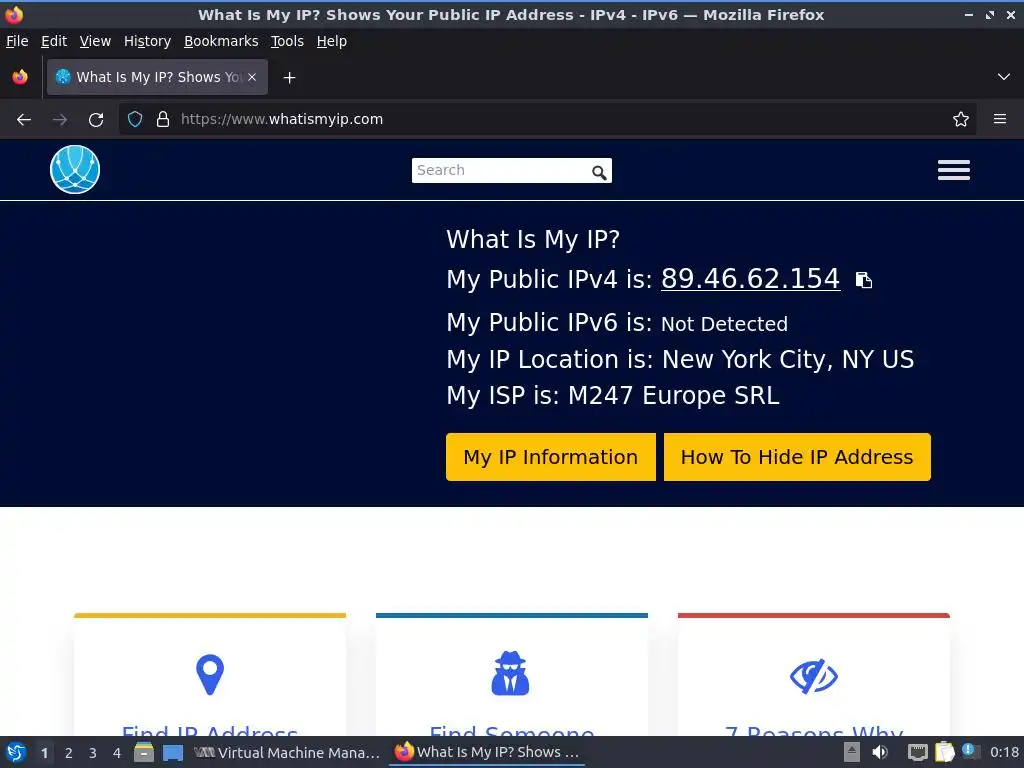Viewport: 1024px width, 768px height.
Task: Open the clipboard manager tray icon
Action: click(944, 752)
